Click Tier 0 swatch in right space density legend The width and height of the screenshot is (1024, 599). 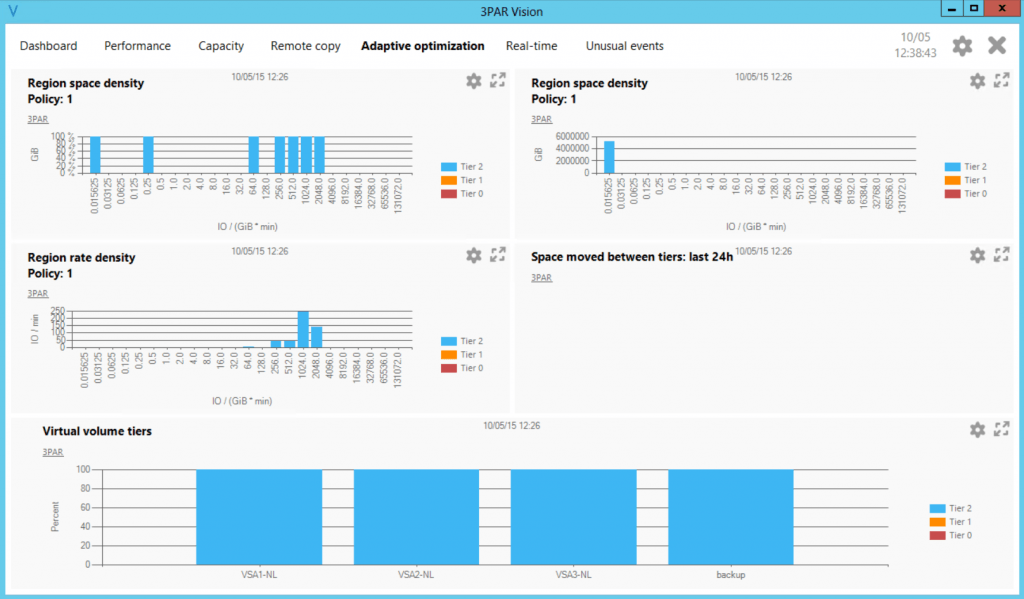pyautogui.click(x=952, y=193)
